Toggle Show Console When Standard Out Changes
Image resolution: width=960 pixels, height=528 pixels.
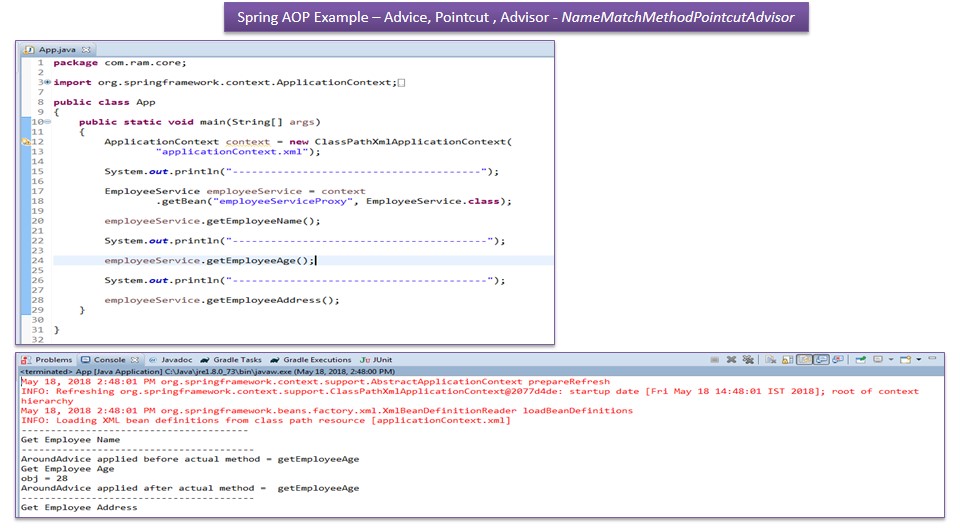(x=822, y=360)
